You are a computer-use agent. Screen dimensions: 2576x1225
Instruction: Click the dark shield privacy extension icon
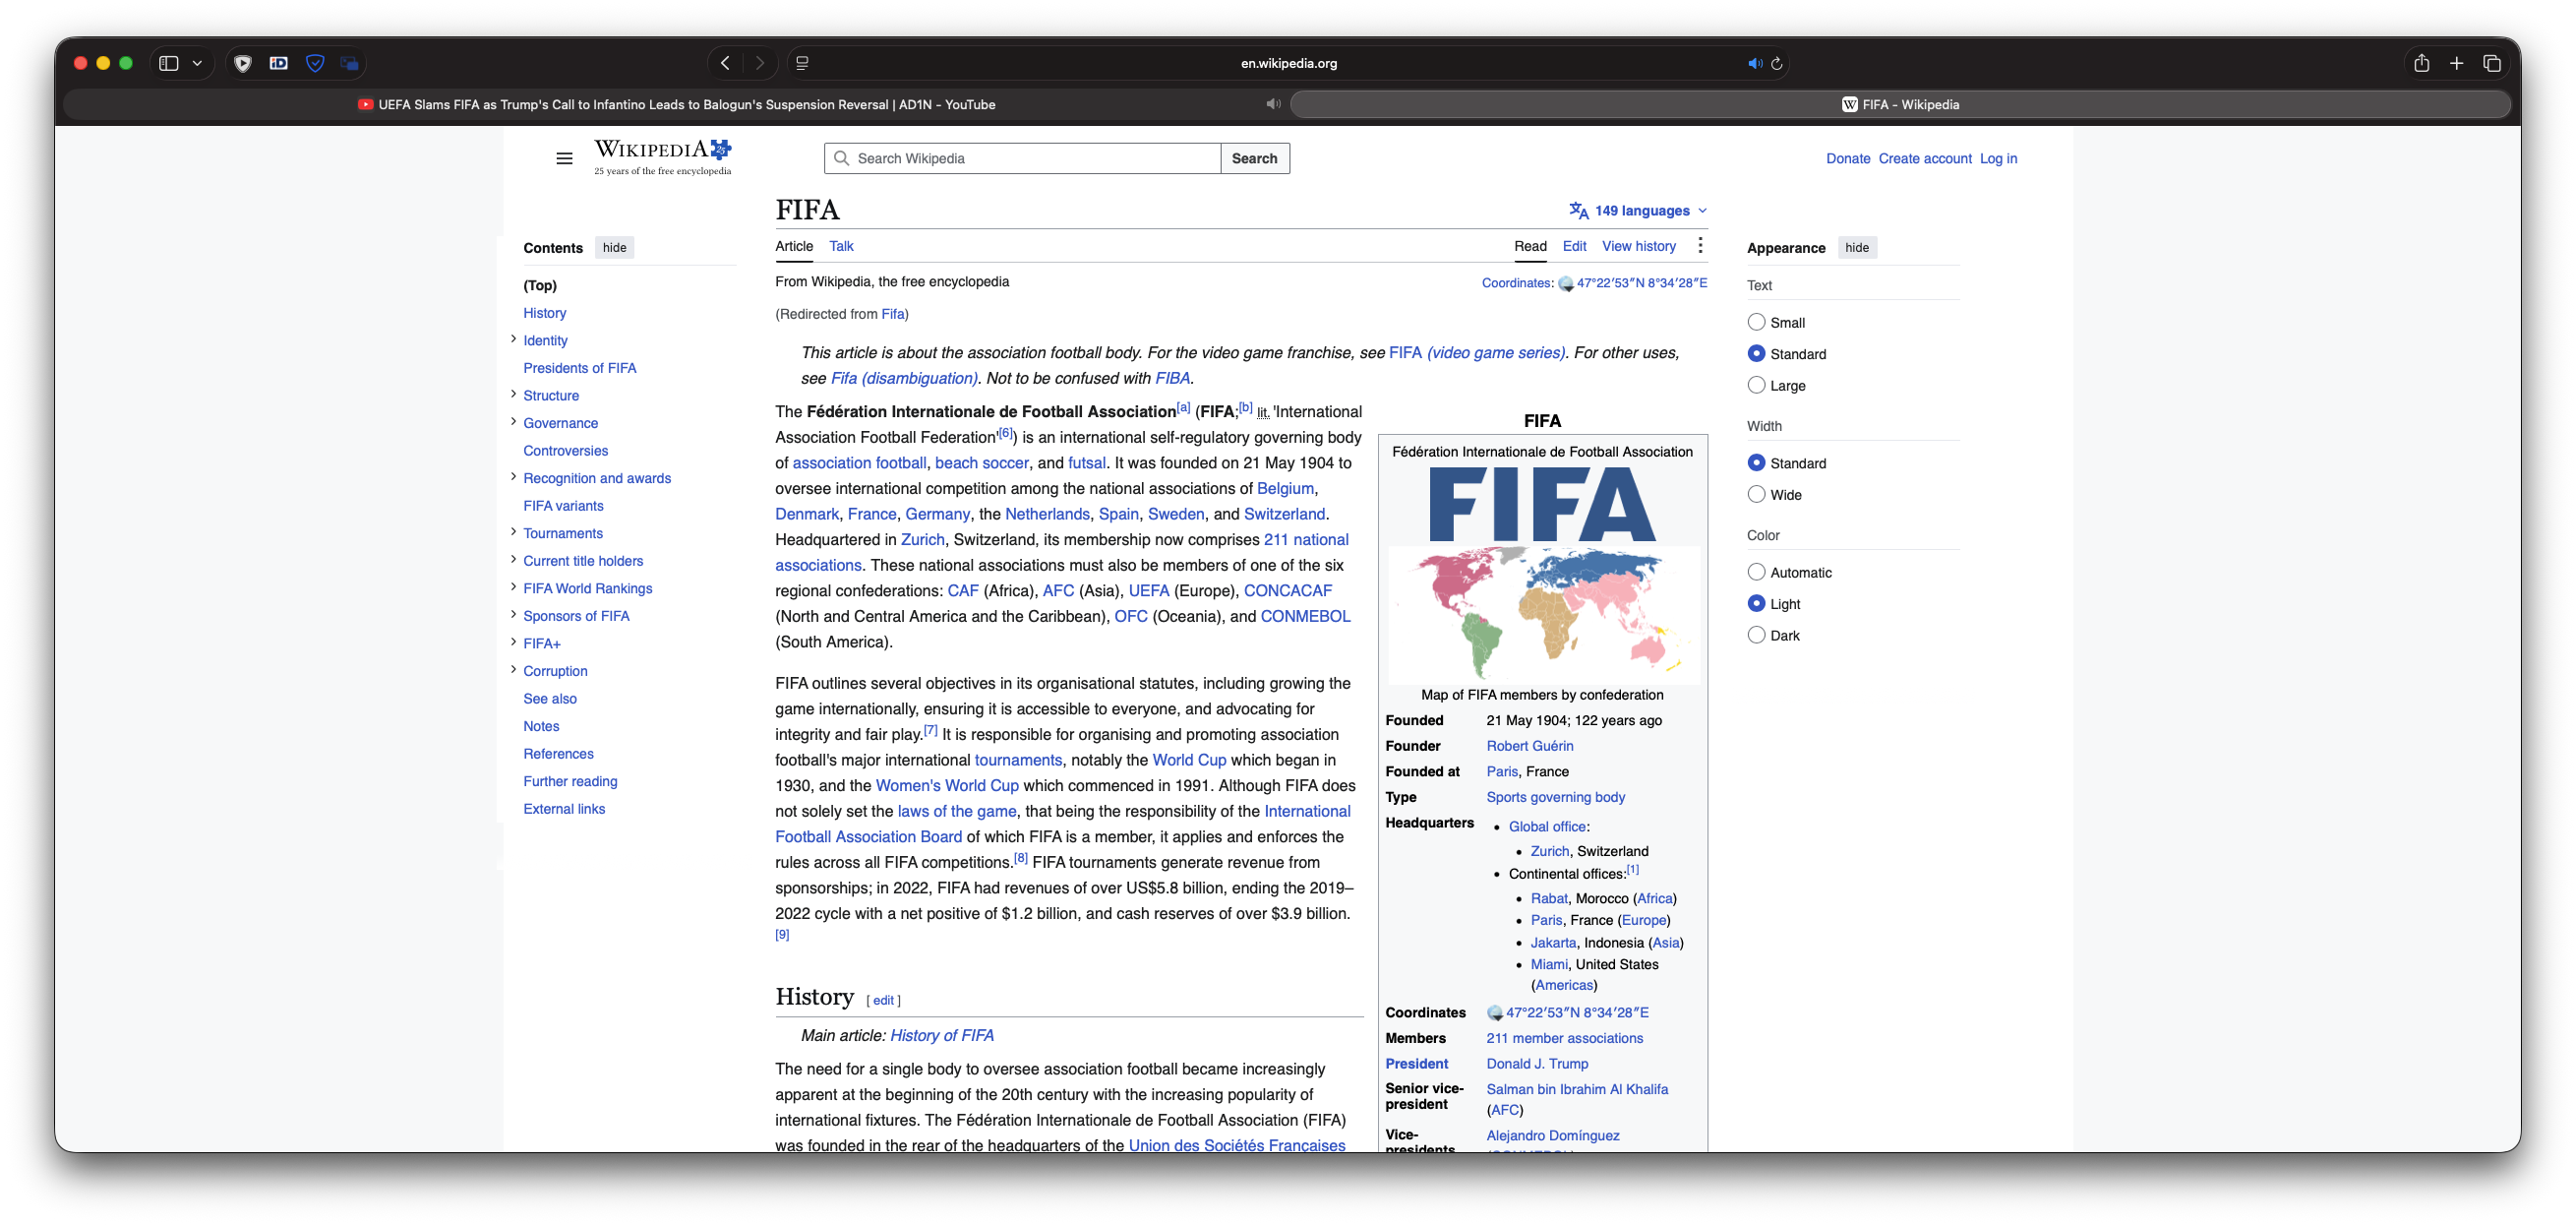pos(242,63)
